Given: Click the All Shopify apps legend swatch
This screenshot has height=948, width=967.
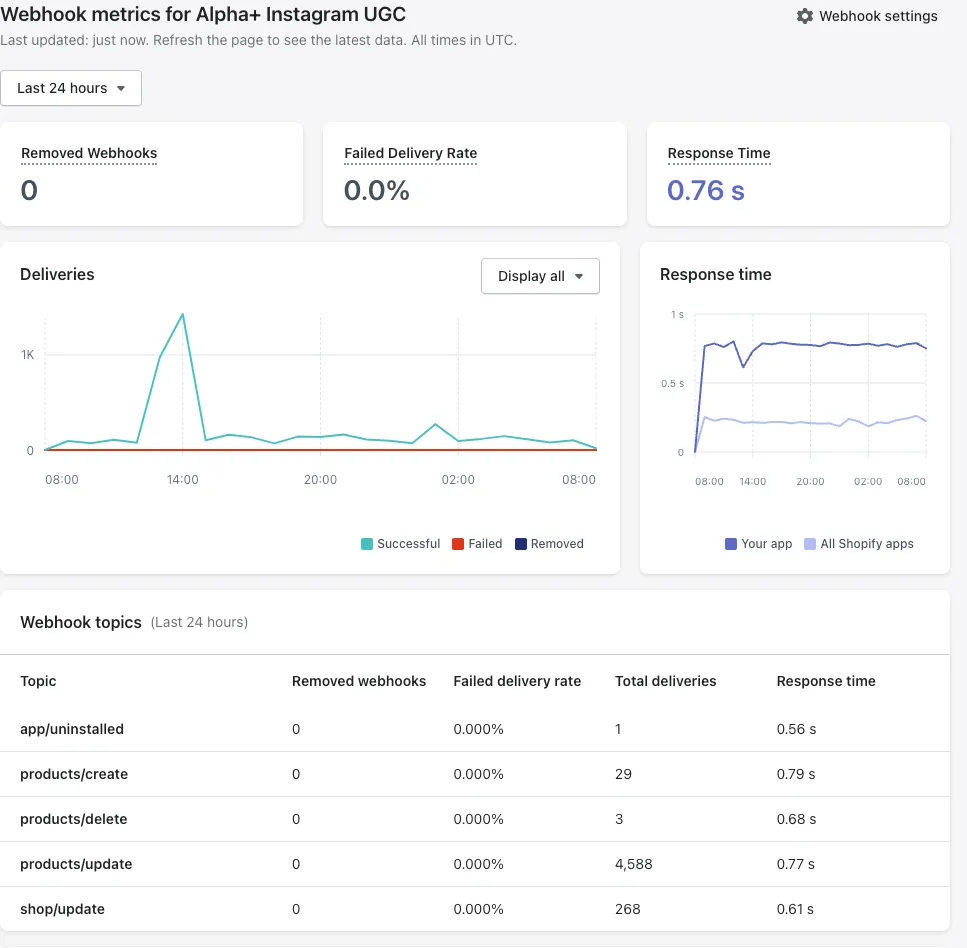Looking at the screenshot, I should coord(810,544).
